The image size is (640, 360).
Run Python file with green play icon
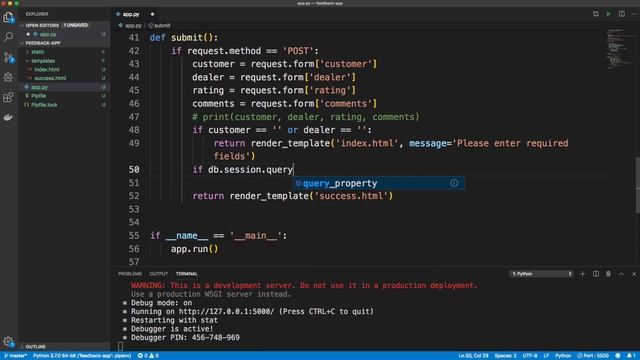pyautogui.click(x=608, y=14)
